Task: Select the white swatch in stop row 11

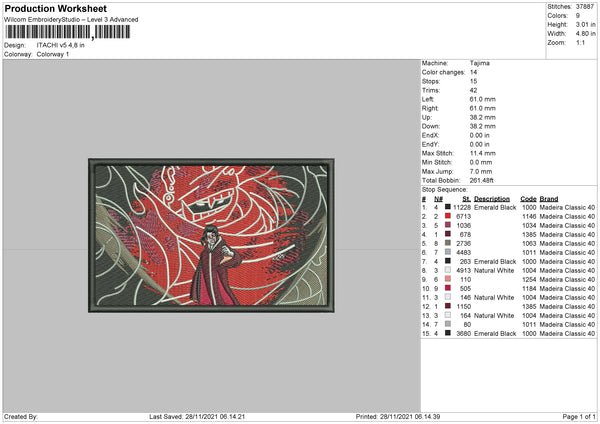Action: tap(448, 297)
